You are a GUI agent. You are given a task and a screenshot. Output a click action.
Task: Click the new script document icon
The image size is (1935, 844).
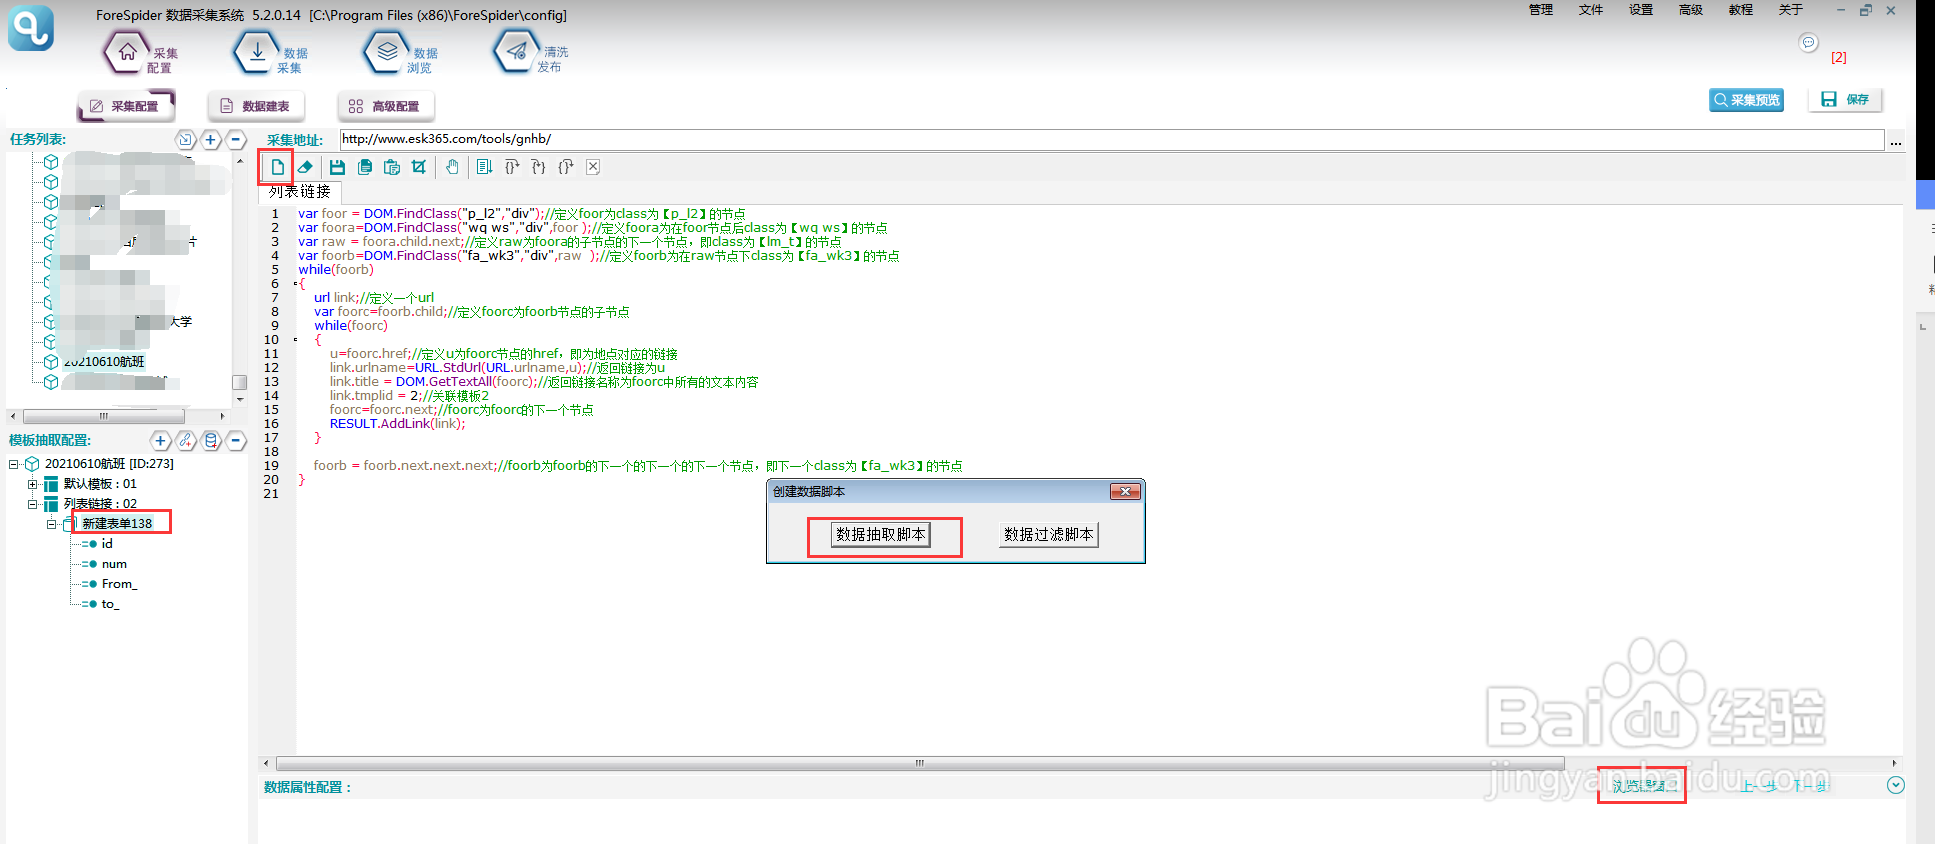click(x=277, y=167)
